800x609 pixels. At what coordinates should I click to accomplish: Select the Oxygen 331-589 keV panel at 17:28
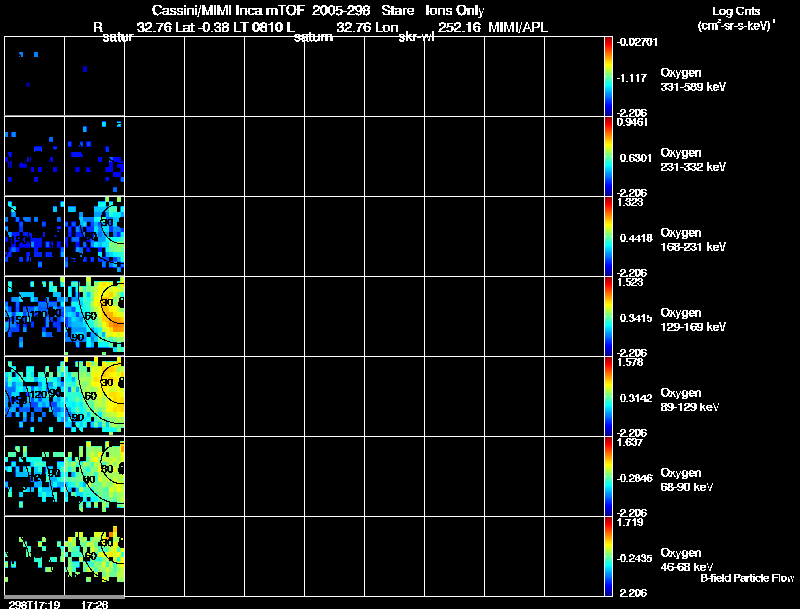[x=94, y=76]
